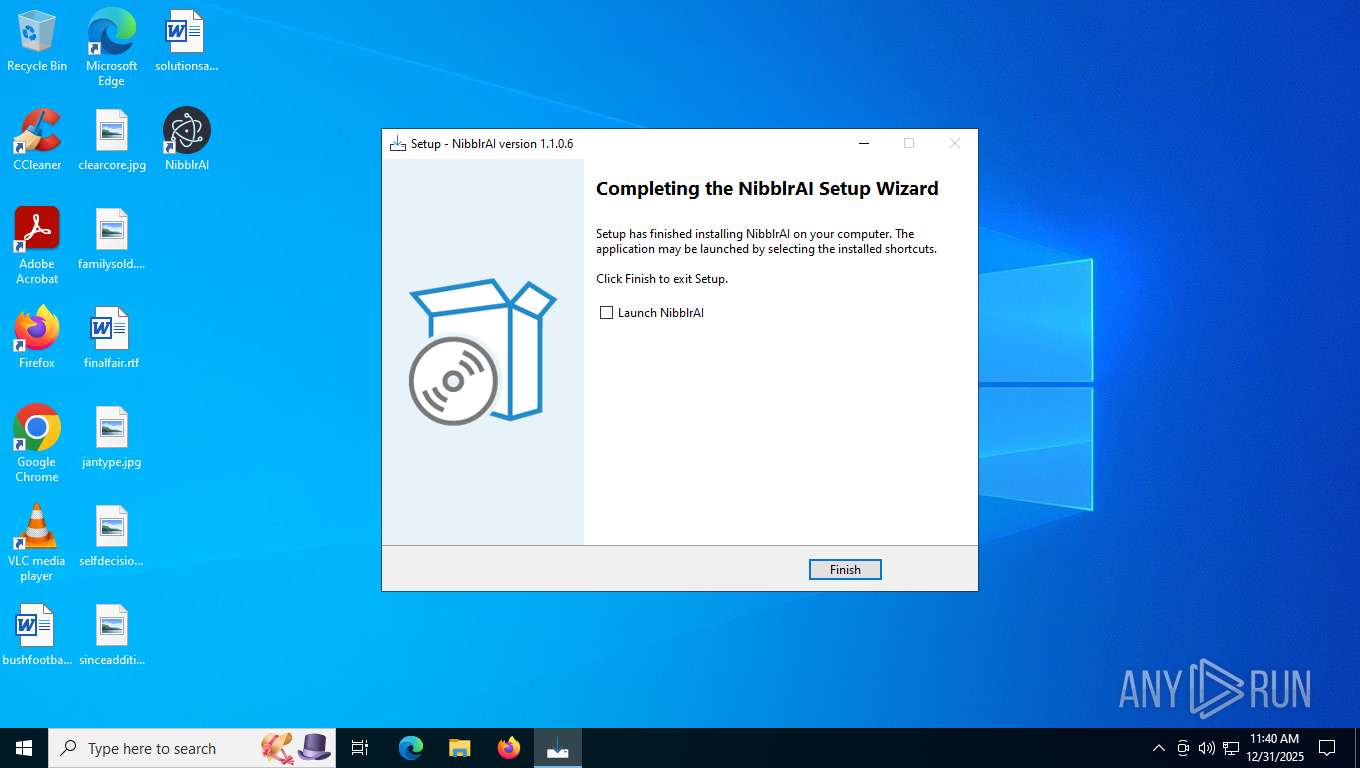Click the Setup installer title bar icon

(x=397, y=143)
